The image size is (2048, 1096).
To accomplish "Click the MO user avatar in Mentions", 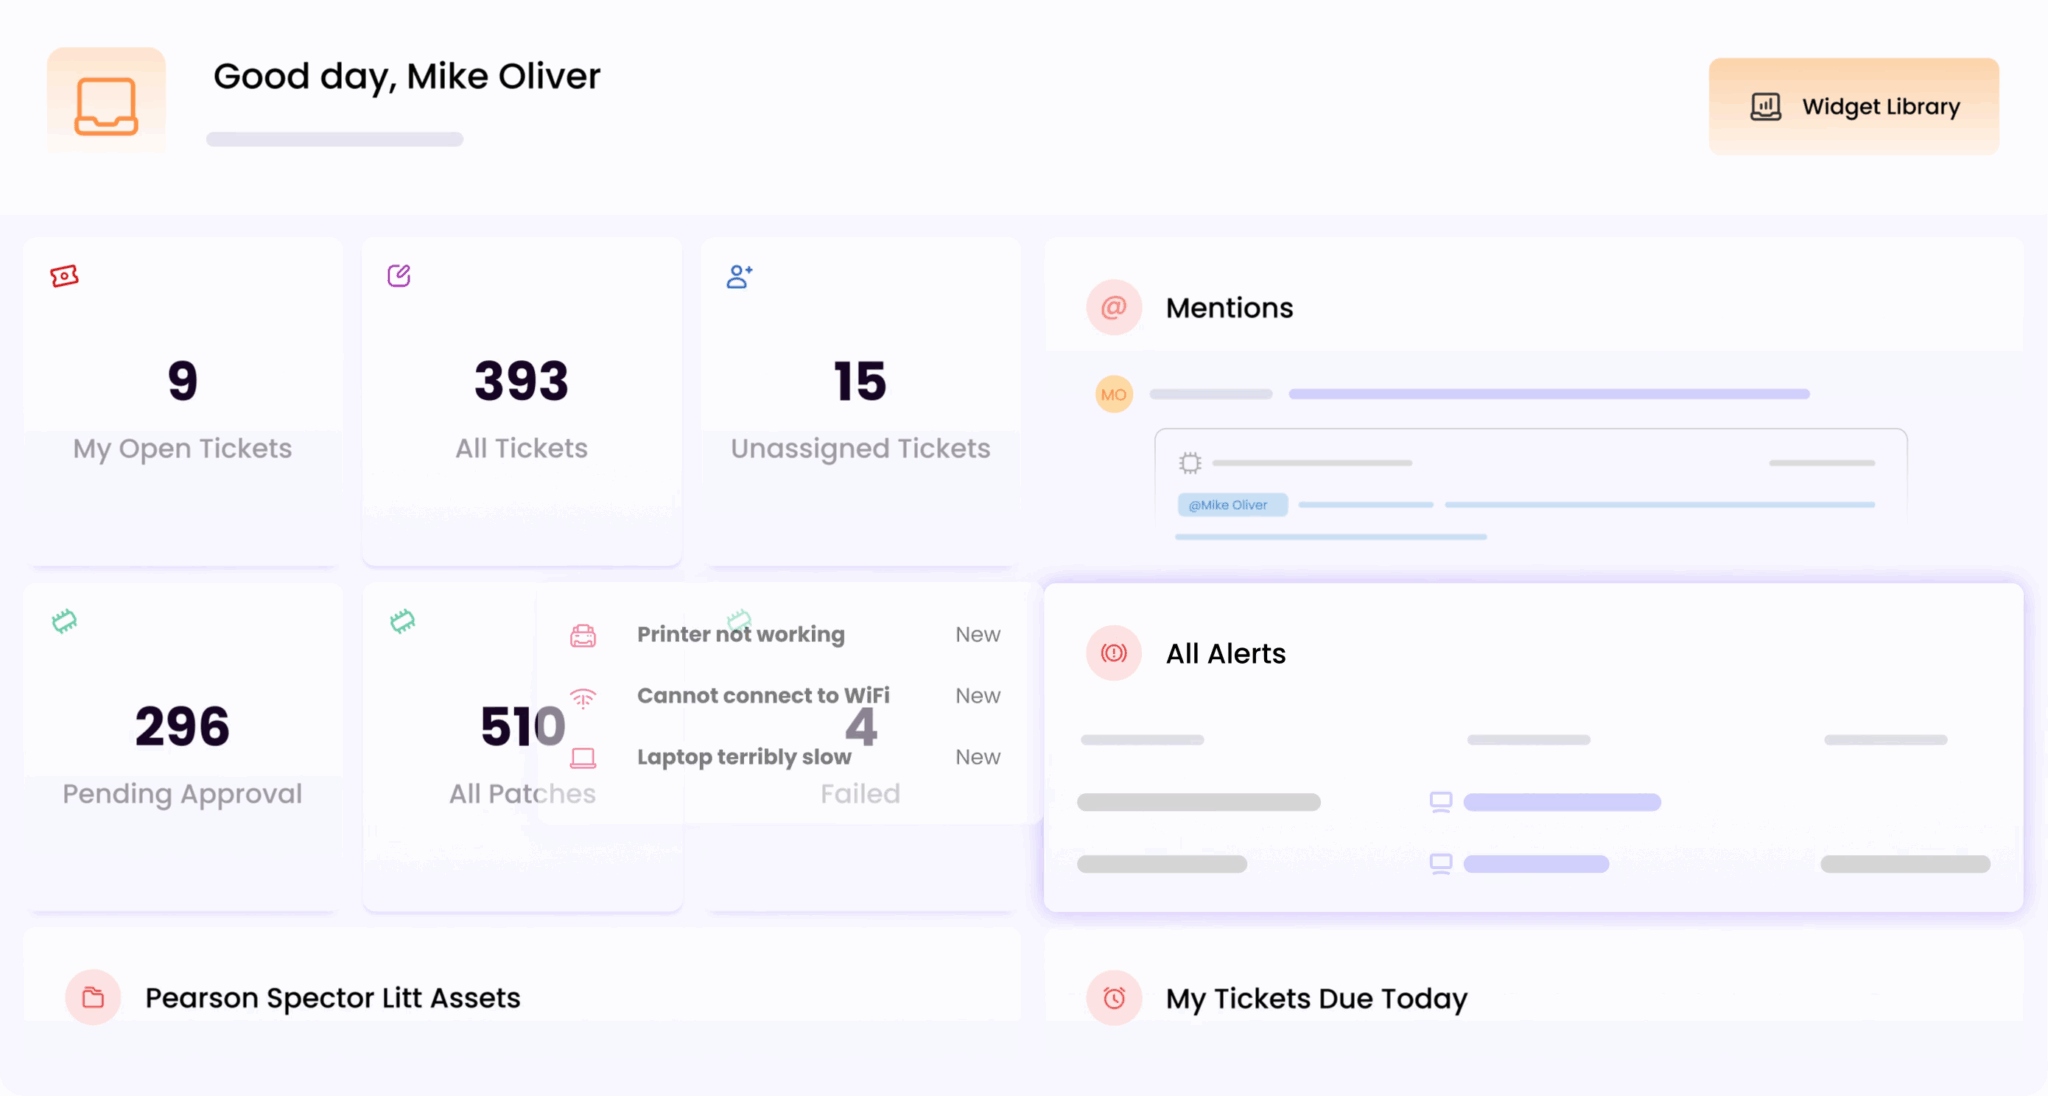I will (x=1113, y=394).
